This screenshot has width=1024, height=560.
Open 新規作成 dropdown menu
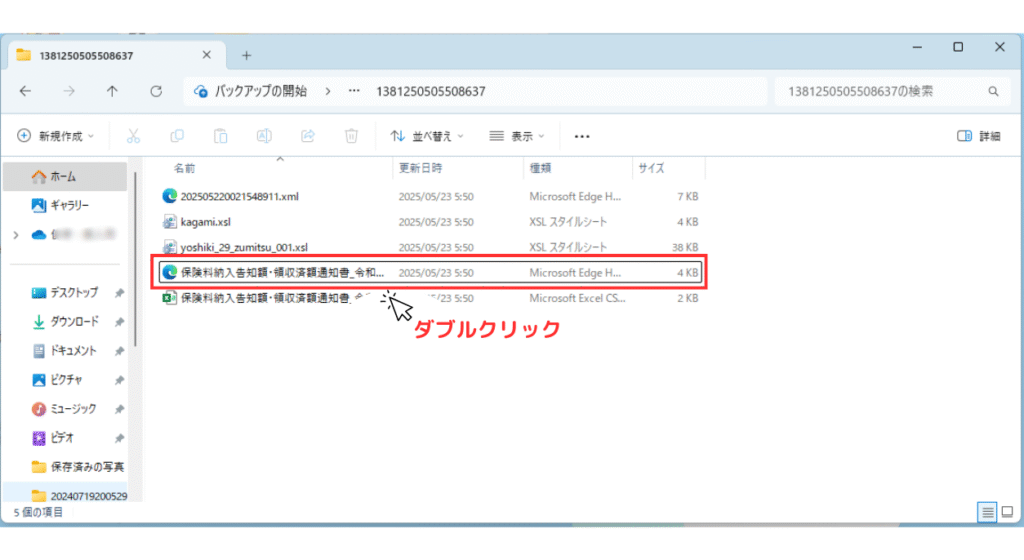(x=56, y=136)
